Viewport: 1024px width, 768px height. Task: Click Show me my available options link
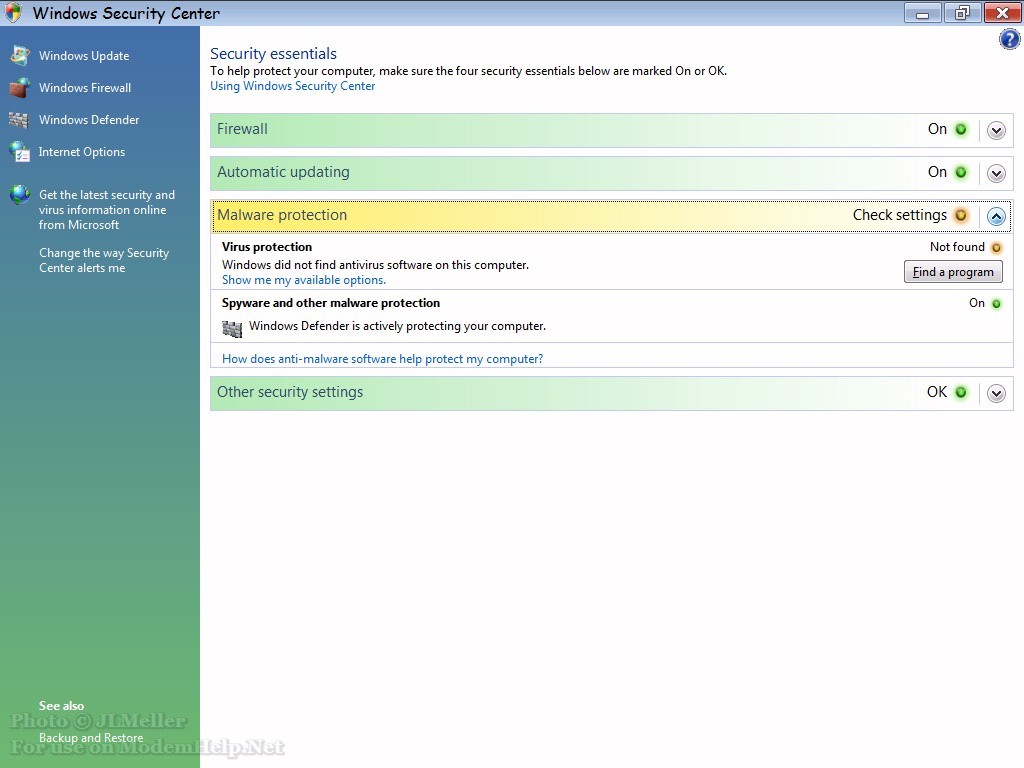pos(304,280)
